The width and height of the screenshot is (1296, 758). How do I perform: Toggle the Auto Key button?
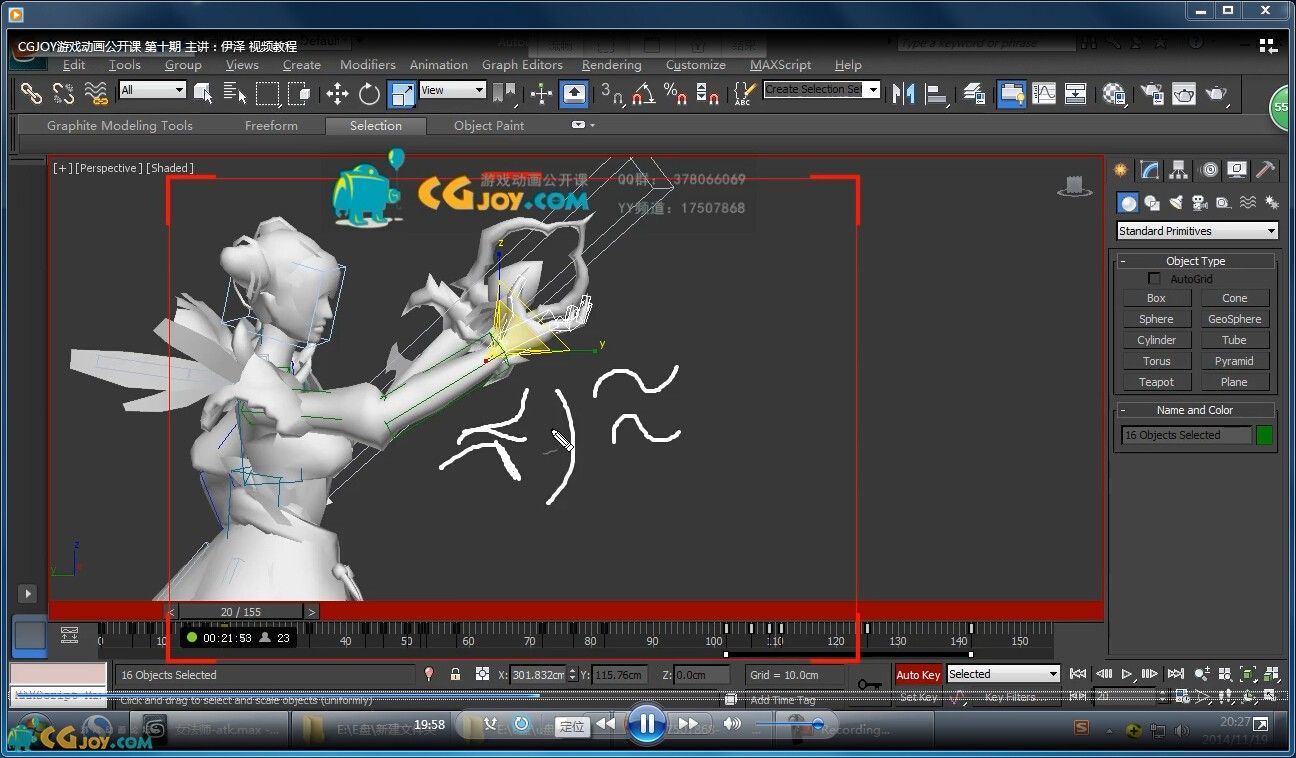(918, 674)
